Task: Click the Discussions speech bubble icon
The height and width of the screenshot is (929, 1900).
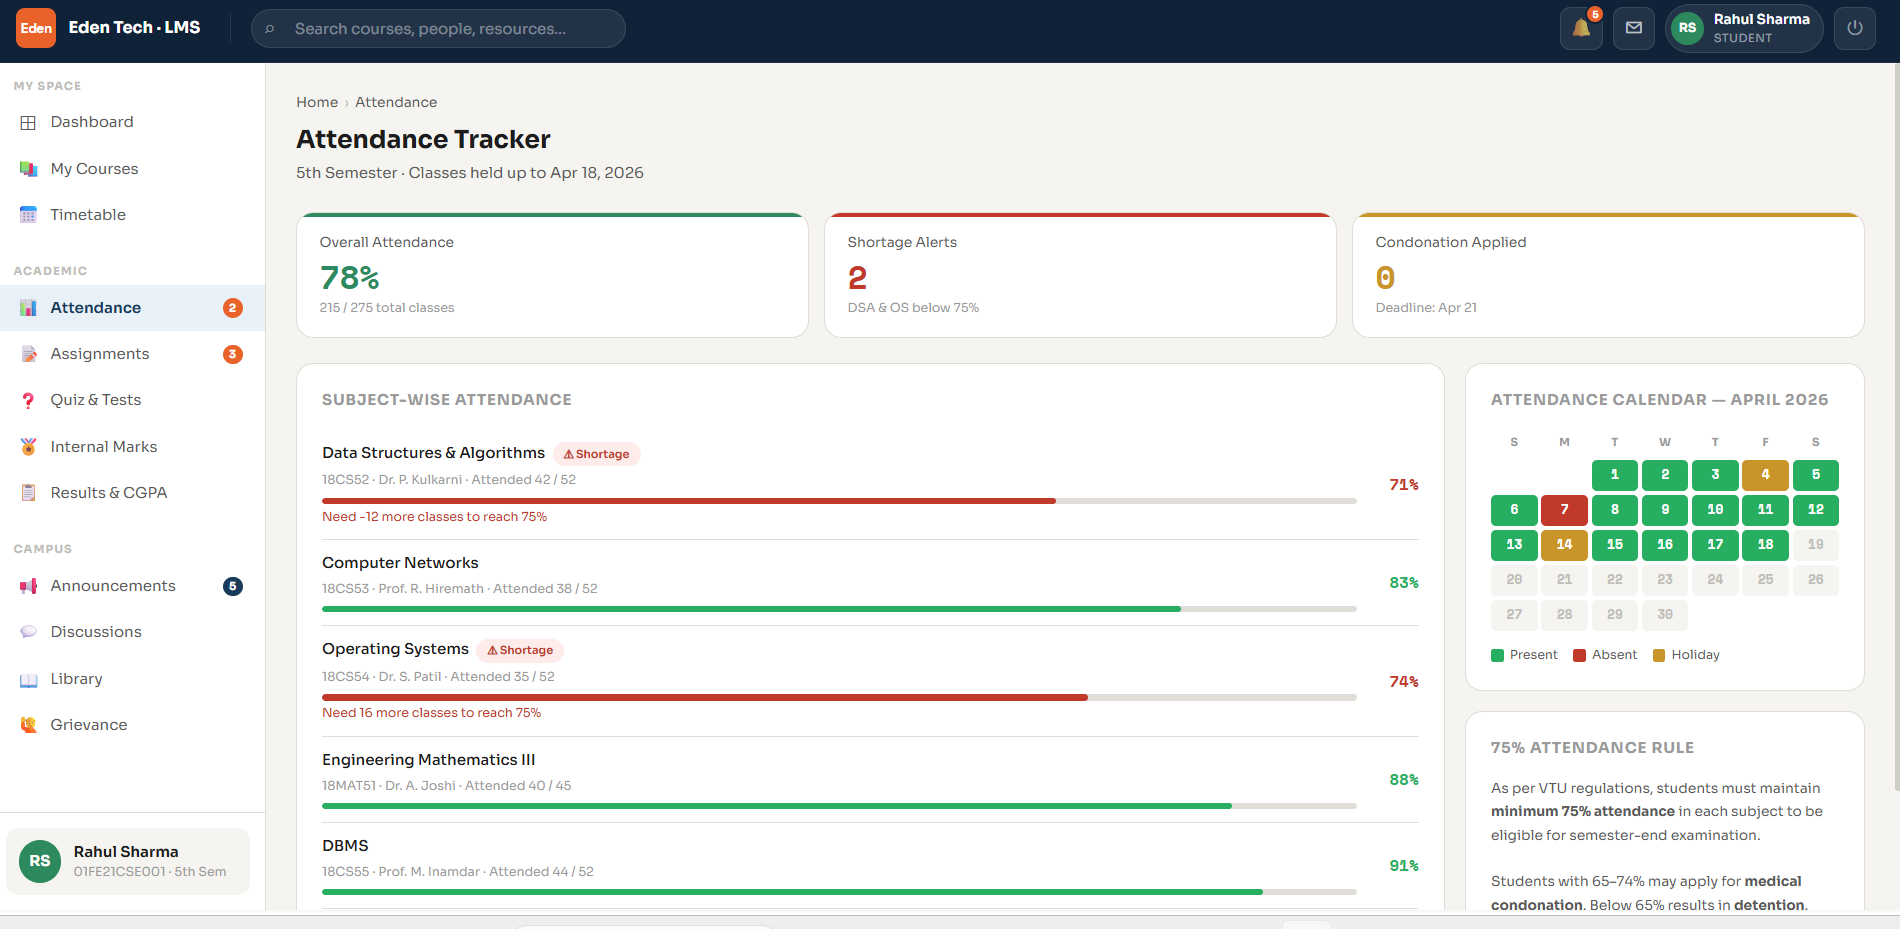Action: 28,632
